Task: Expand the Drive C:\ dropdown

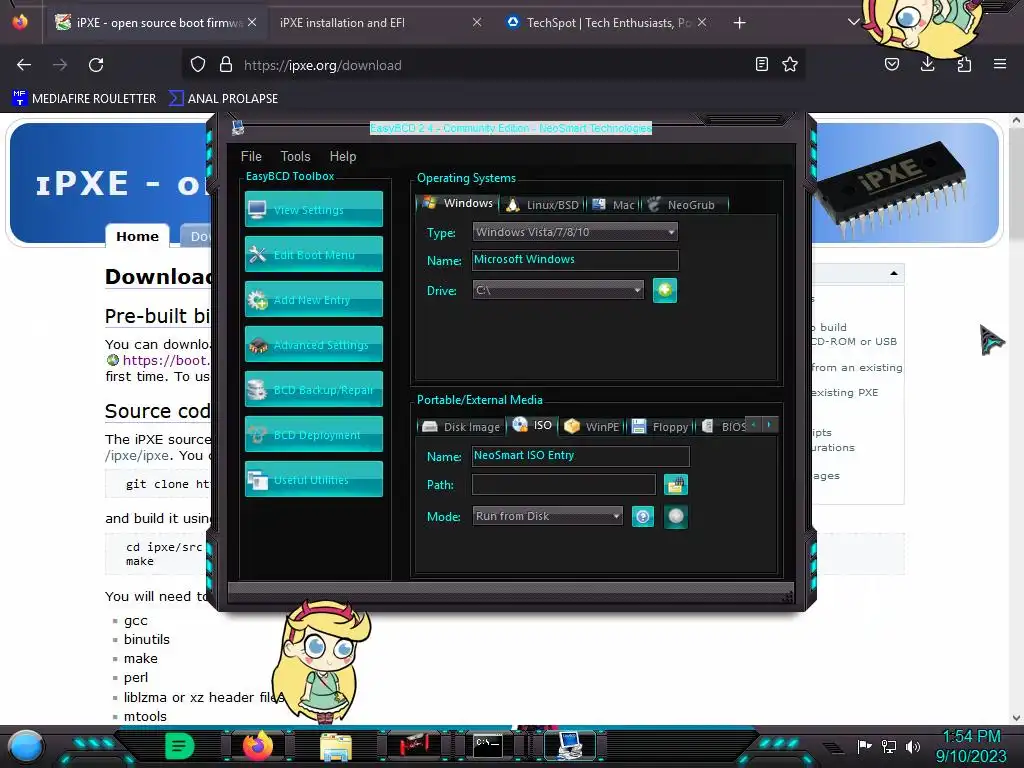Action: (x=558, y=290)
